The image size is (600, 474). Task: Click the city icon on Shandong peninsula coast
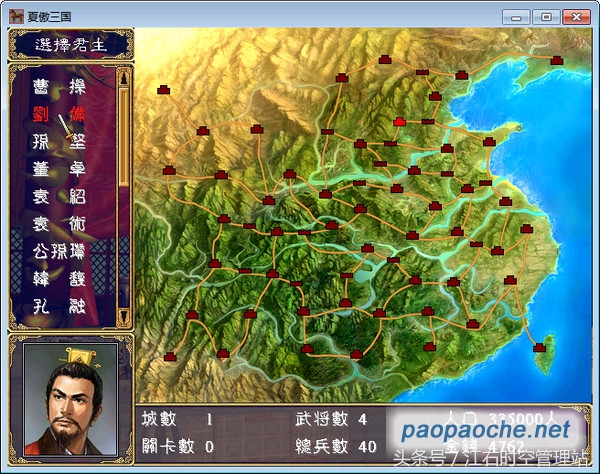(489, 142)
